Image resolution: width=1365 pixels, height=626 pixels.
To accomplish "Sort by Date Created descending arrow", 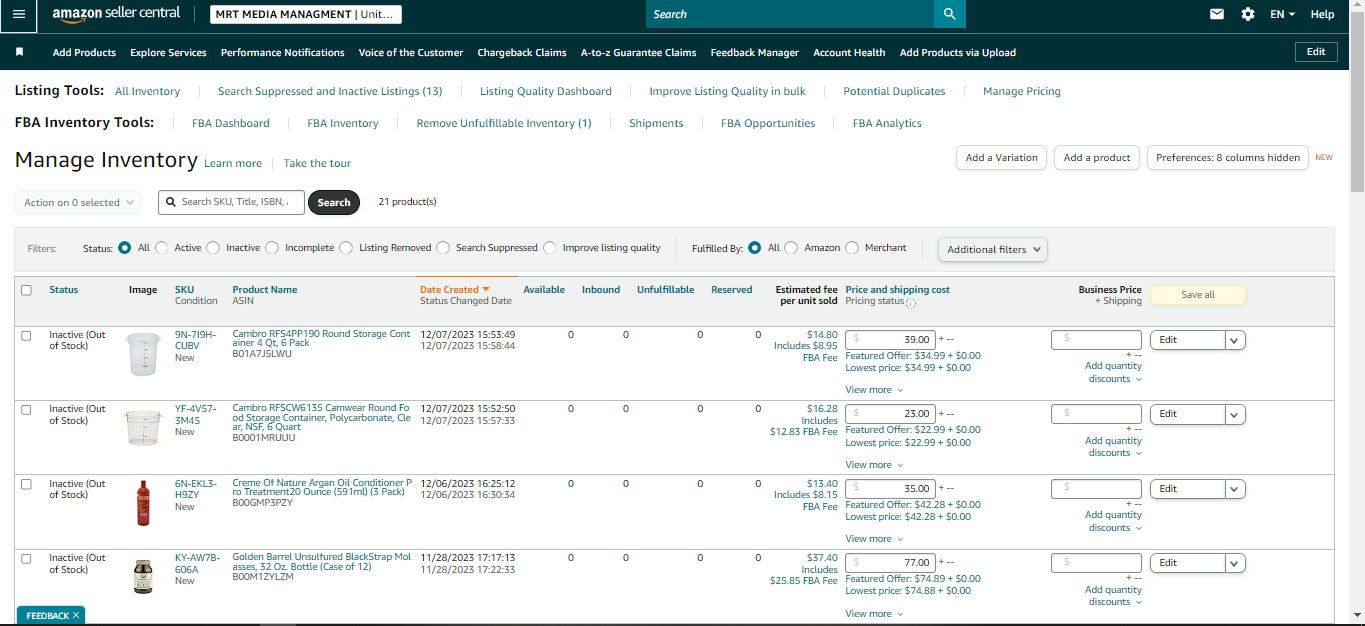I will tap(486, 290).
